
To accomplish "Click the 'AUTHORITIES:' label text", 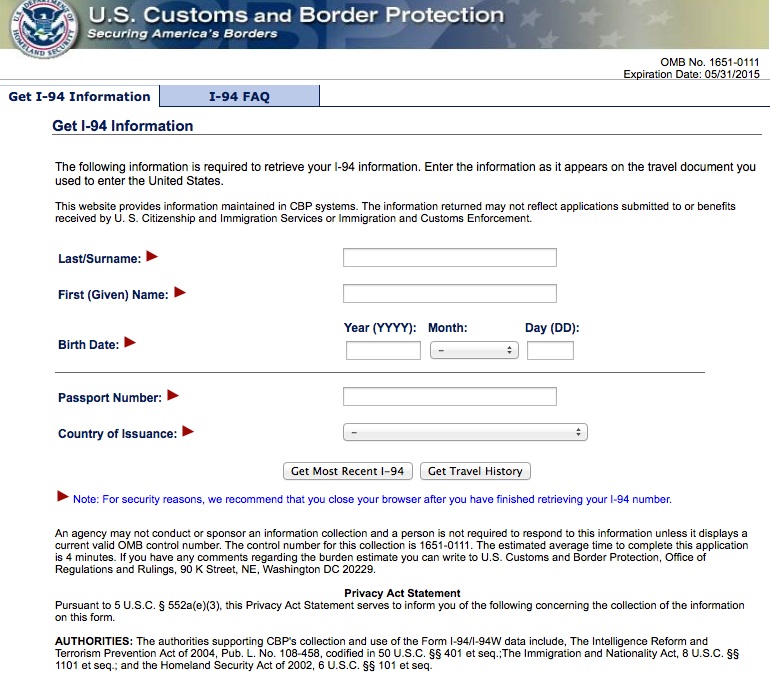I will (94, 641).
